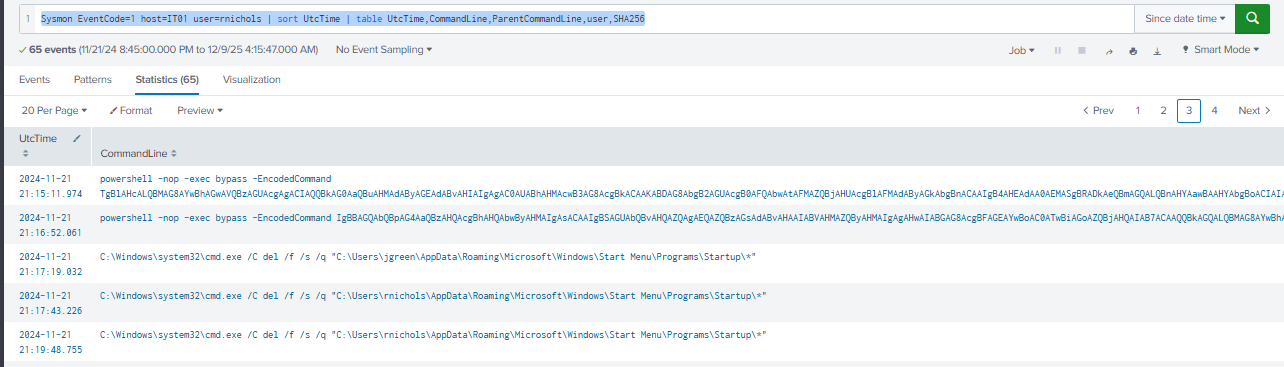Go to results page 4
The image size is (1284, 367).
click(x=1214, y=111)
